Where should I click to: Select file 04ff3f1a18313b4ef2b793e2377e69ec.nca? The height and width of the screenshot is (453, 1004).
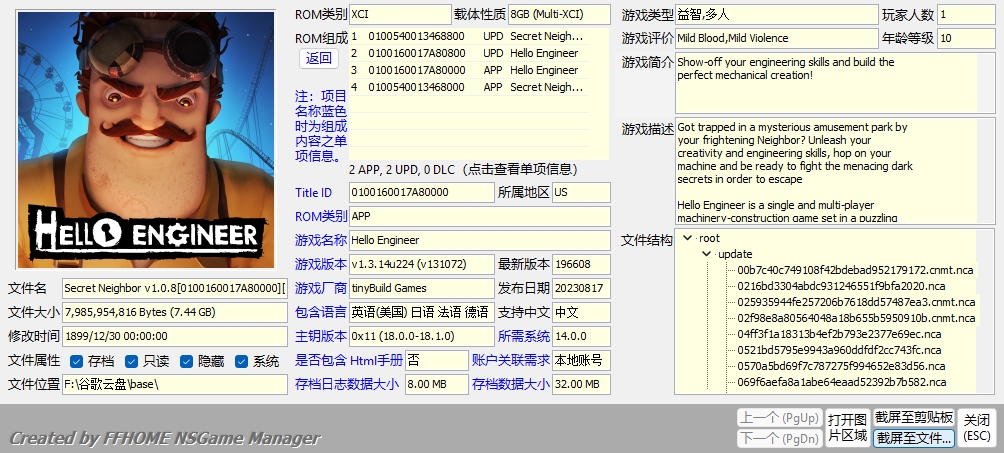pos(839,334)
